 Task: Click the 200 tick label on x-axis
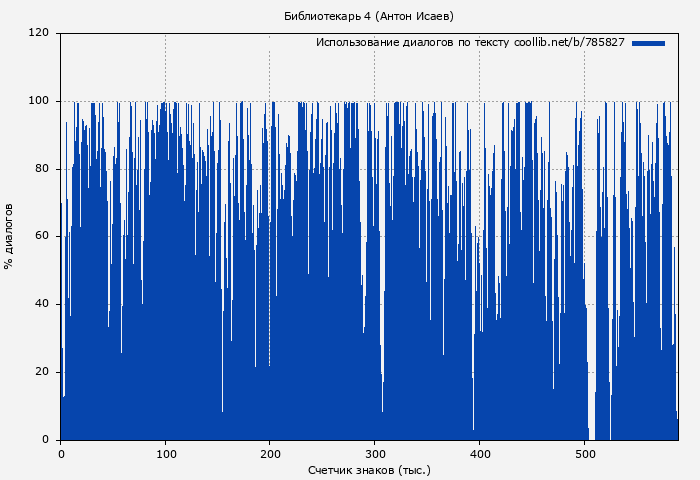coord(270,454)
